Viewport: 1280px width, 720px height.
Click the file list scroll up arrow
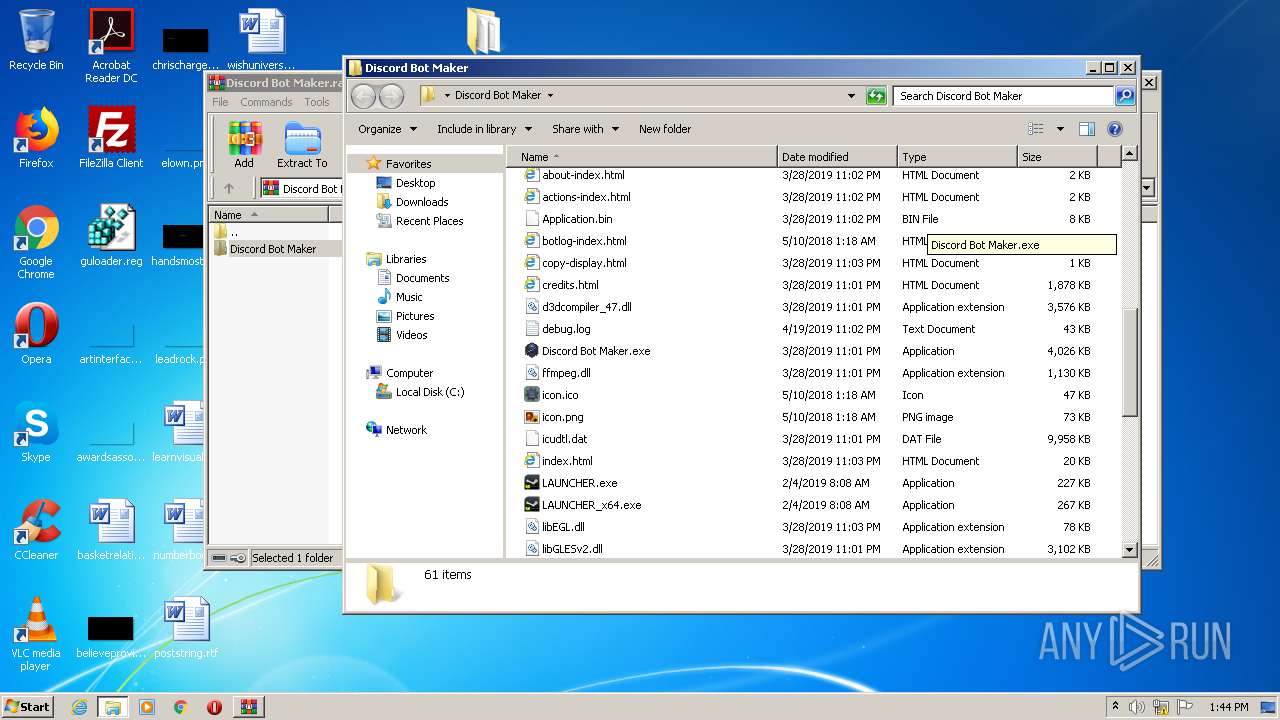tap(1130, 154)
